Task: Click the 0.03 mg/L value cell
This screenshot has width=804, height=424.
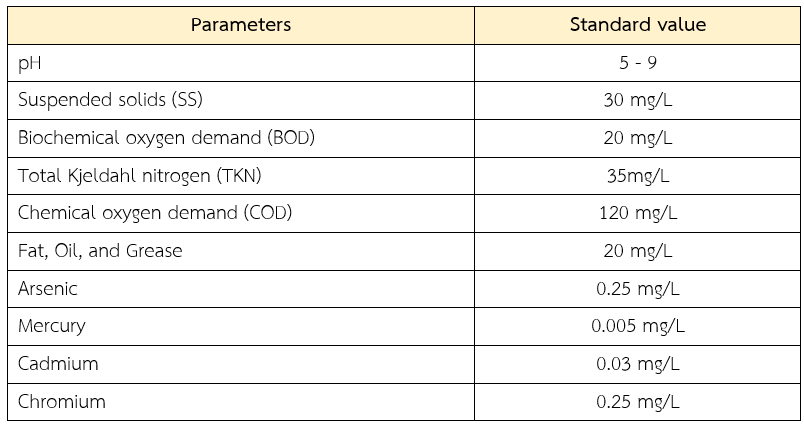Action: tap(637, 364)
